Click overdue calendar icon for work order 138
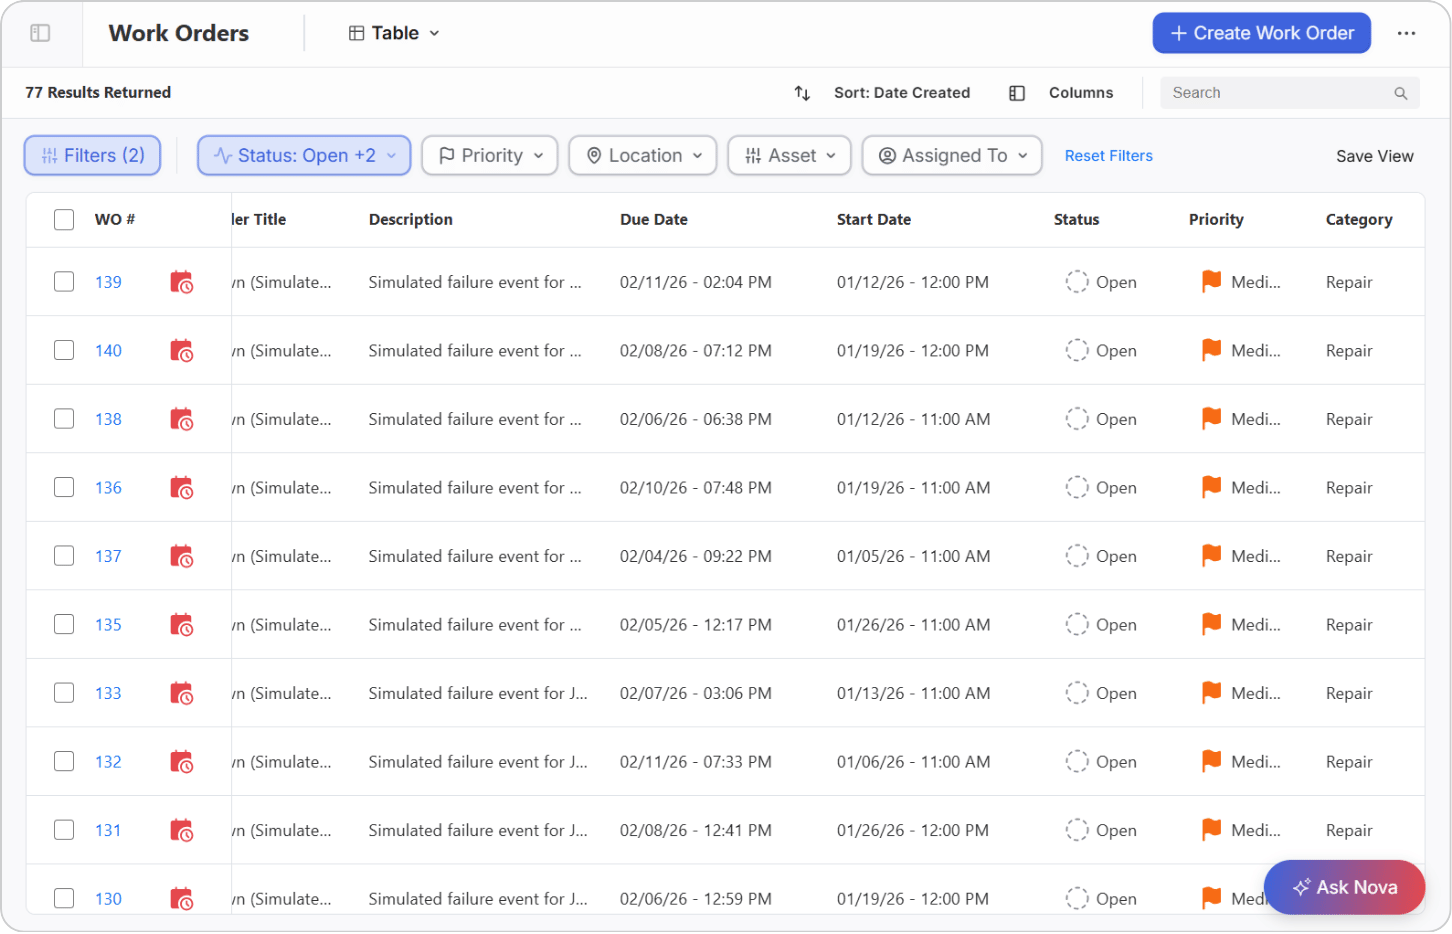Image resolution: width=1452 pixels, height=934 pixels. click(x=181, y=420)
